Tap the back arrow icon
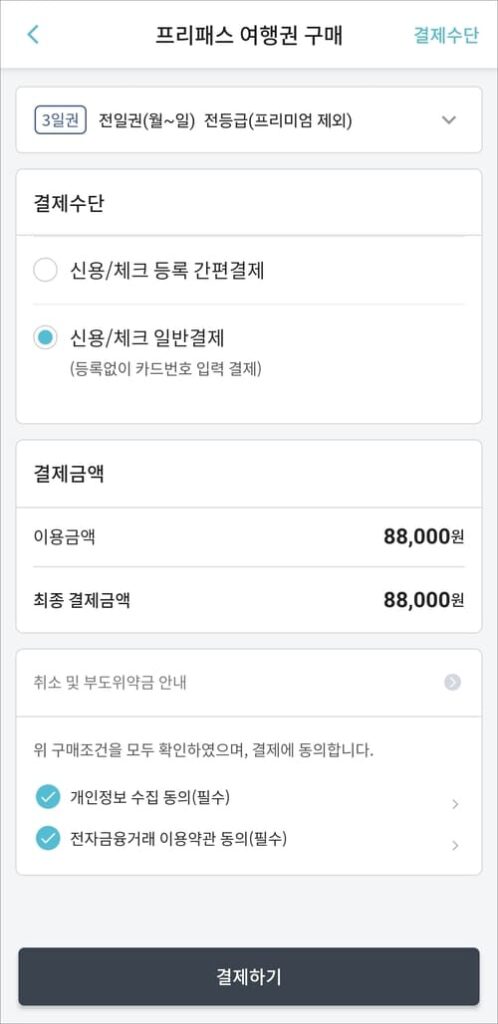The width and height of the screenshot is (498, 1024). click(x=33, y=35)
